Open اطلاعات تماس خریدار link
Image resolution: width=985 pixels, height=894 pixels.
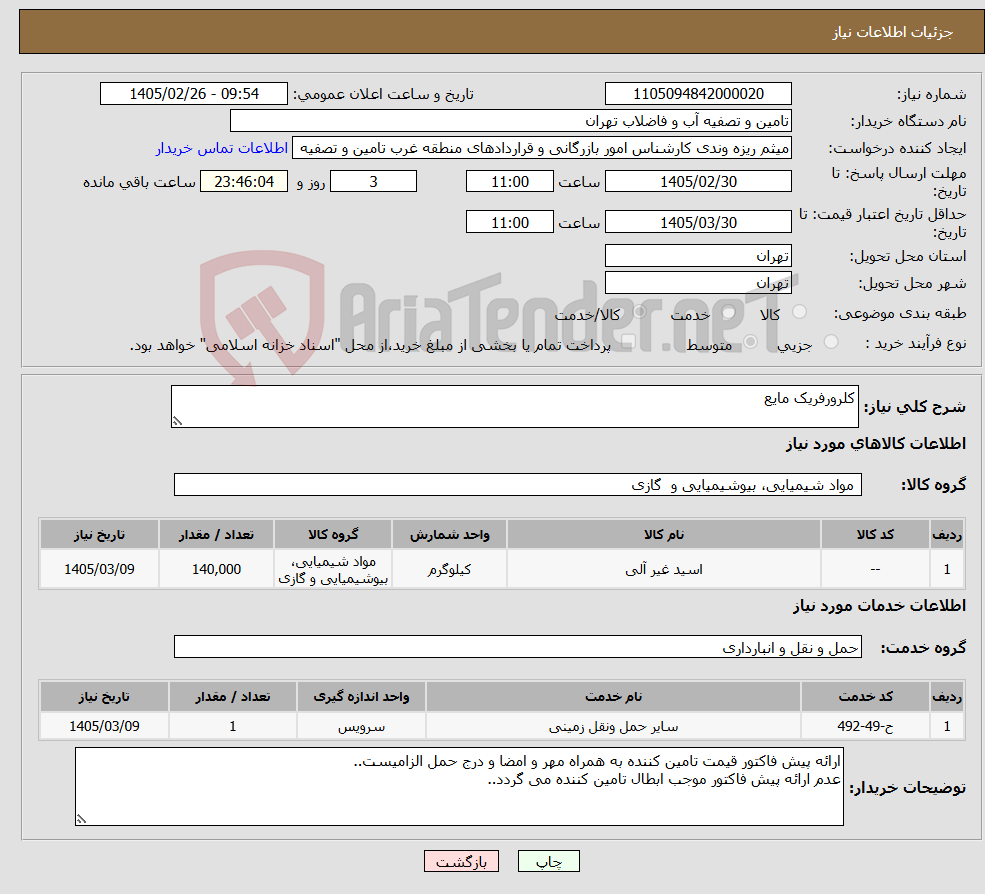[x=222, y=148]
